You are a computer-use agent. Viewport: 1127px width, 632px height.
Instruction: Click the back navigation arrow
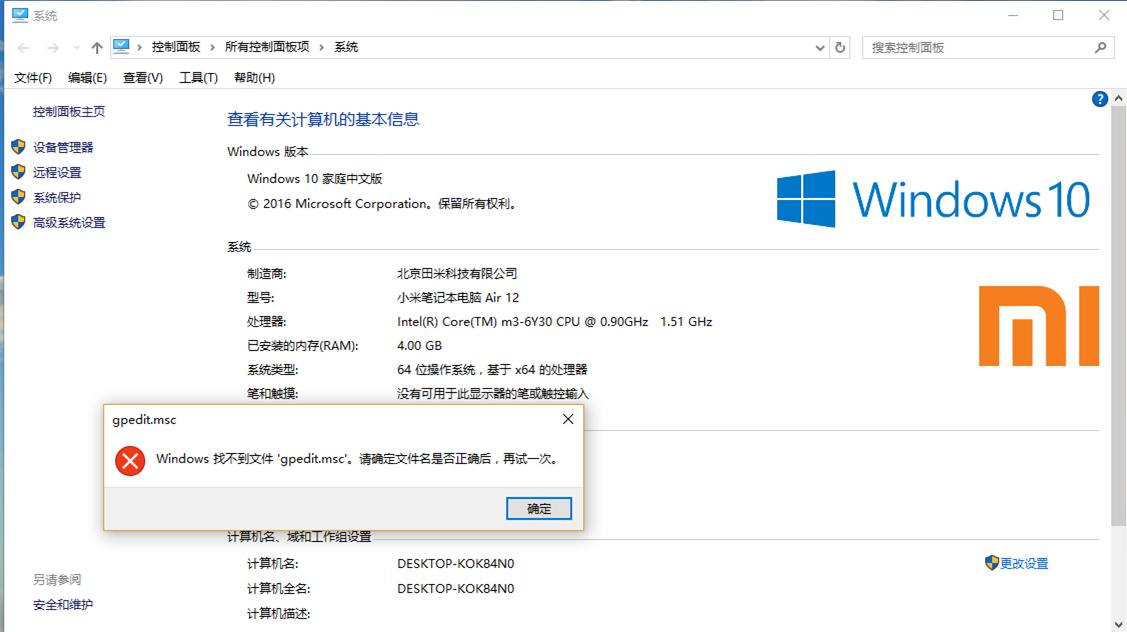(22, 46)
